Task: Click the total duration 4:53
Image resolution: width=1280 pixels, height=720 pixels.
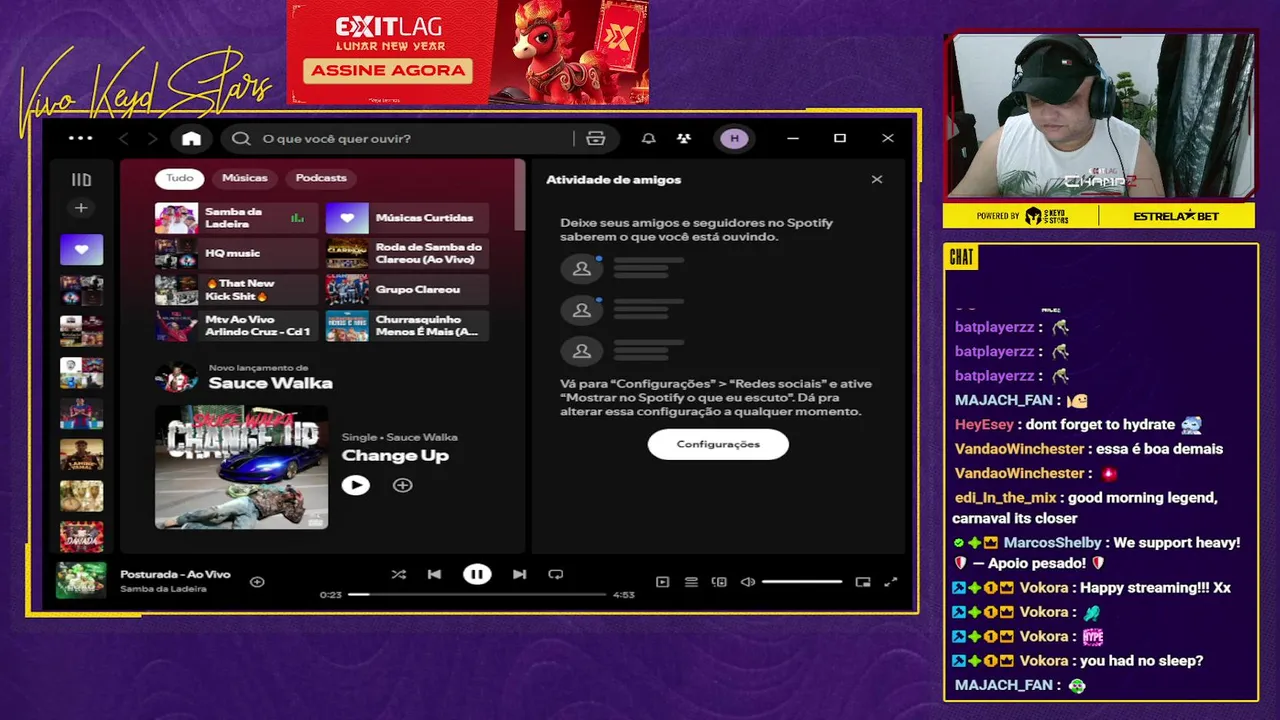Action: (624, 595)
